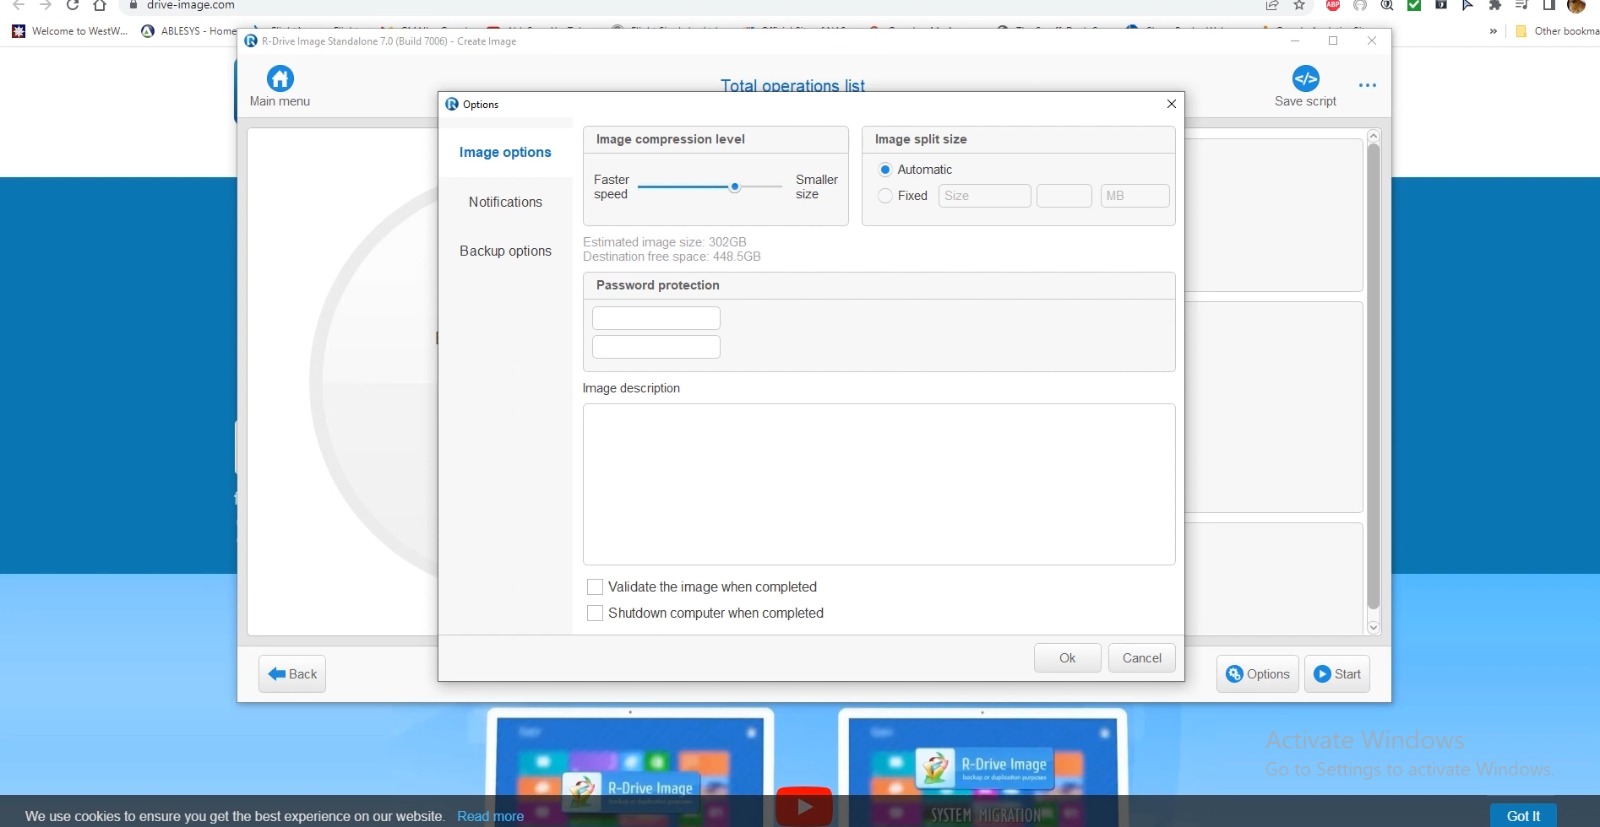Screen dimensions: 1600x827
Task: Click in the Image description text area
Action: click(879, 485)
